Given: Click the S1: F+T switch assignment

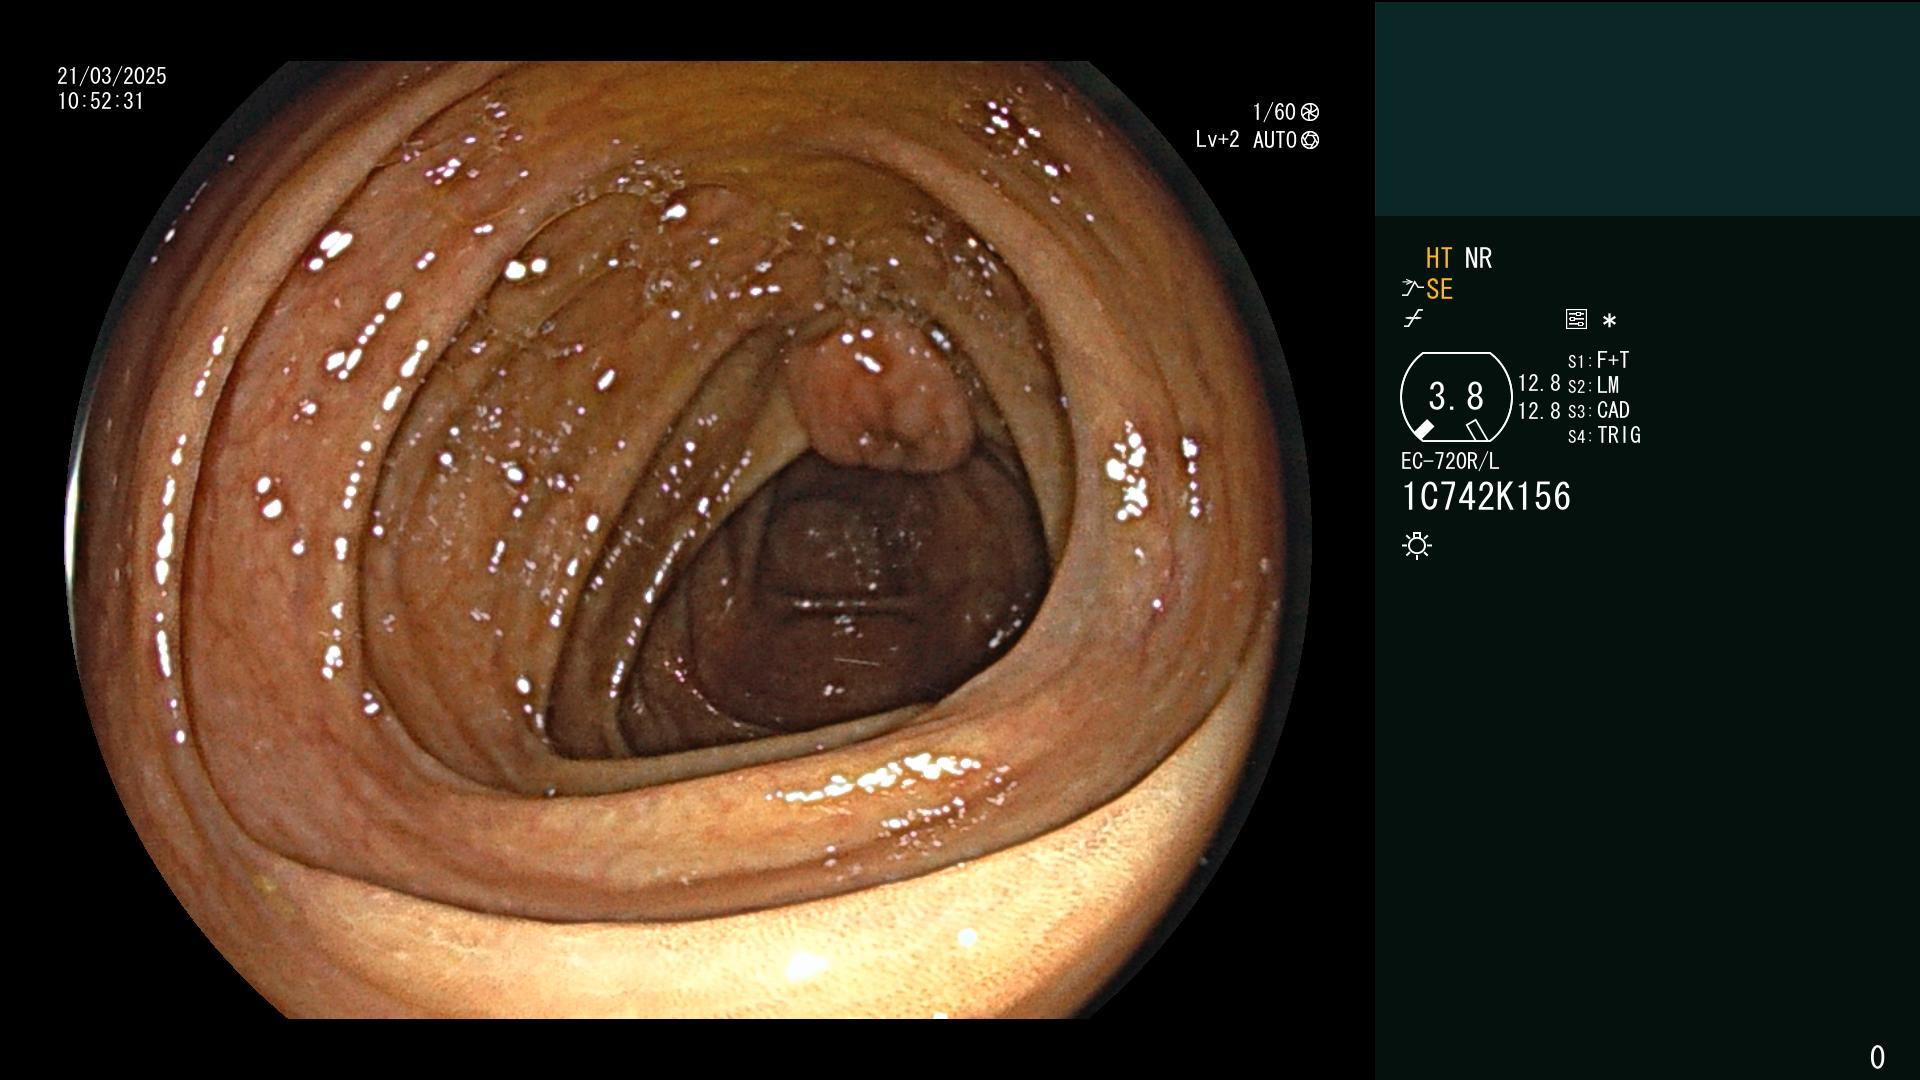Looking at the screenshot, I should (1598, 360).
